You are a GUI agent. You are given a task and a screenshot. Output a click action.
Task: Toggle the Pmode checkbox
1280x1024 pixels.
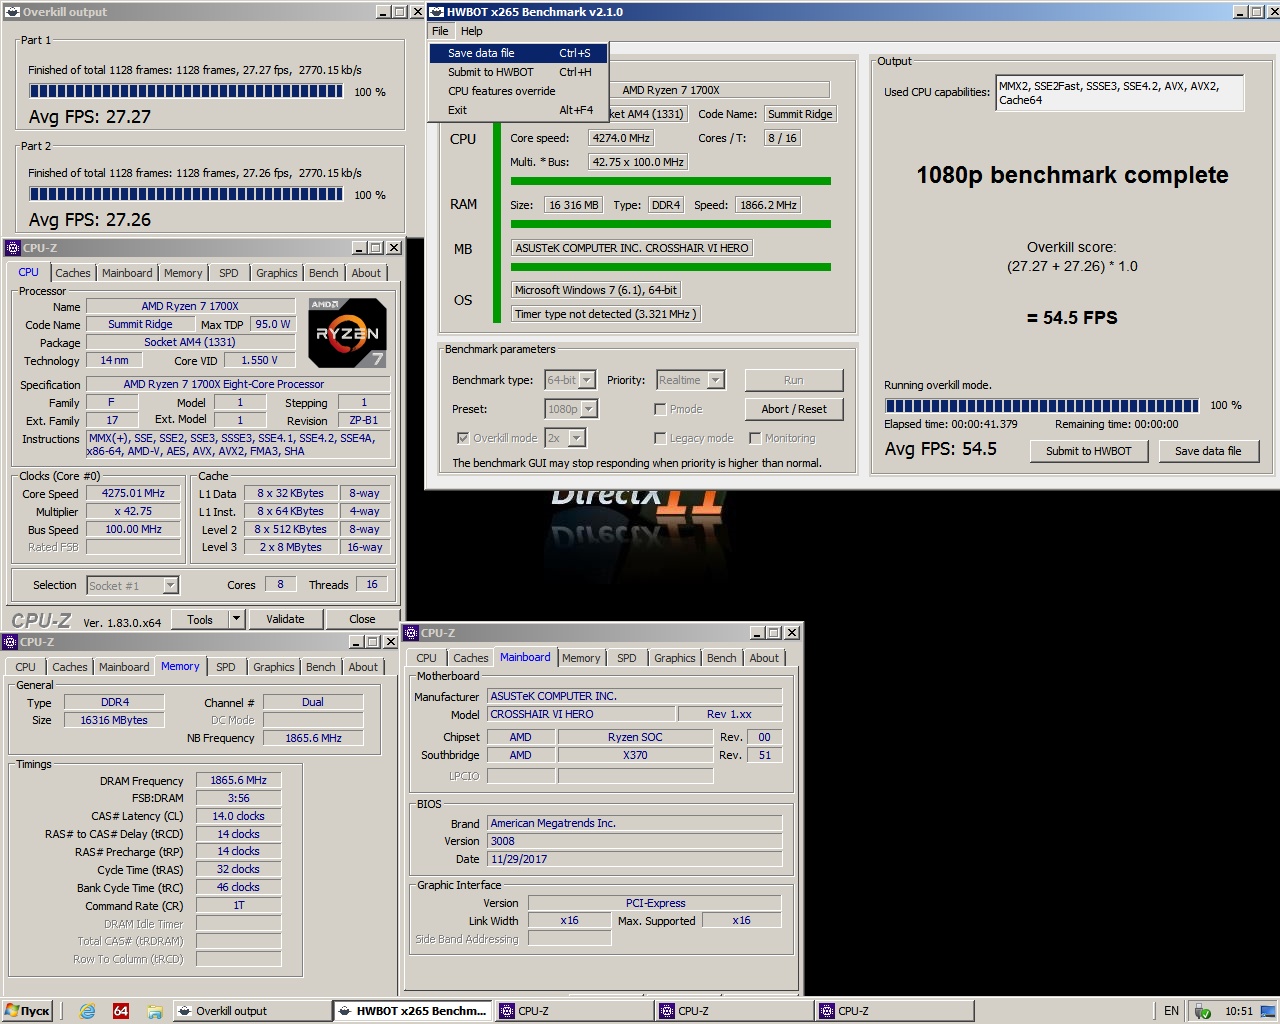[660, 409]
